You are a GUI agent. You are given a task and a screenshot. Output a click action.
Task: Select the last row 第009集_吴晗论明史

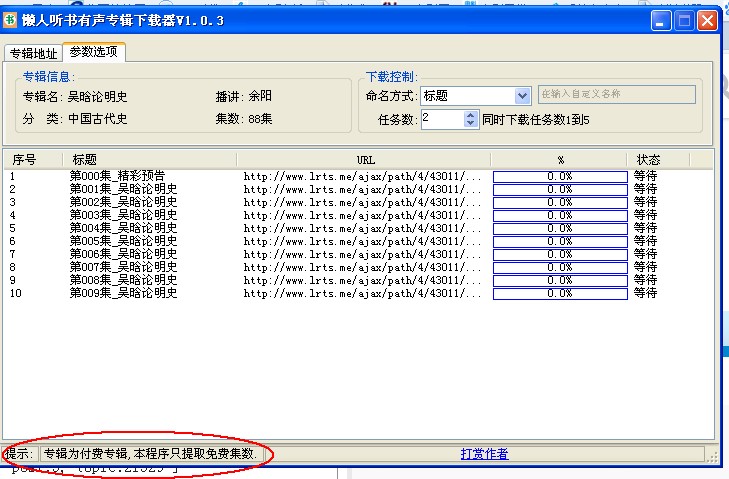pyautogui.click(x=123, y=293)
